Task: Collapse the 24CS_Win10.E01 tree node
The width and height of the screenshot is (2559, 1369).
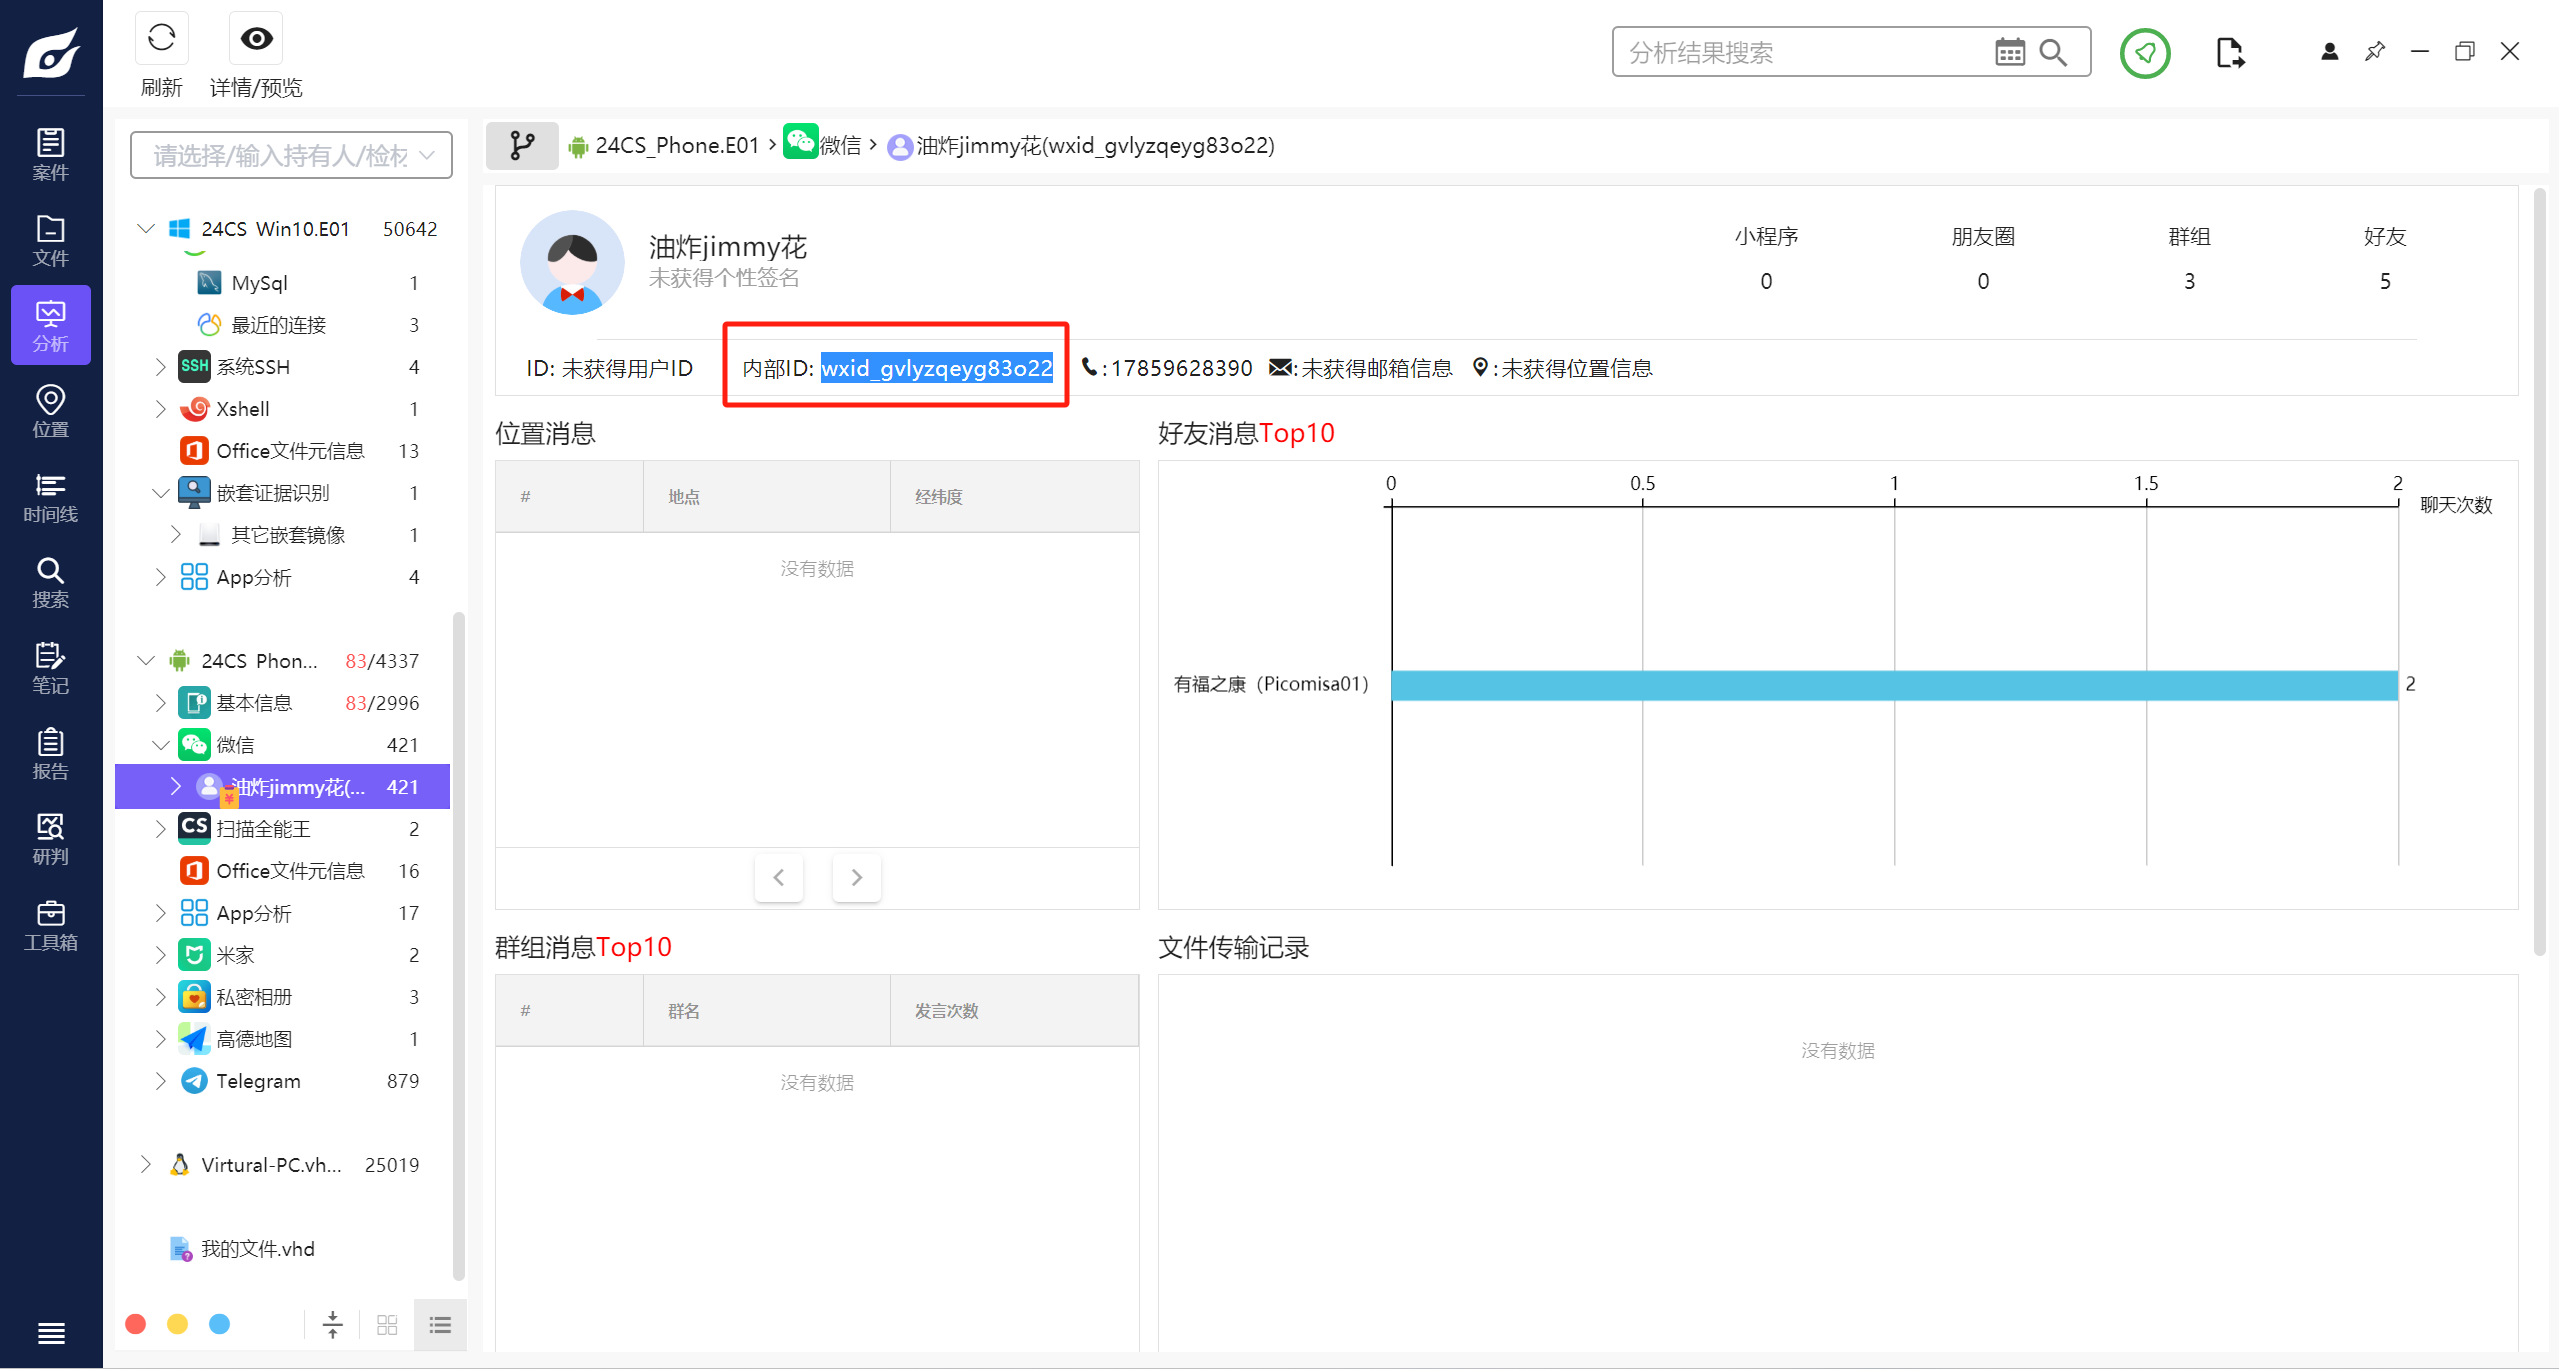Action: pos(146,229)
